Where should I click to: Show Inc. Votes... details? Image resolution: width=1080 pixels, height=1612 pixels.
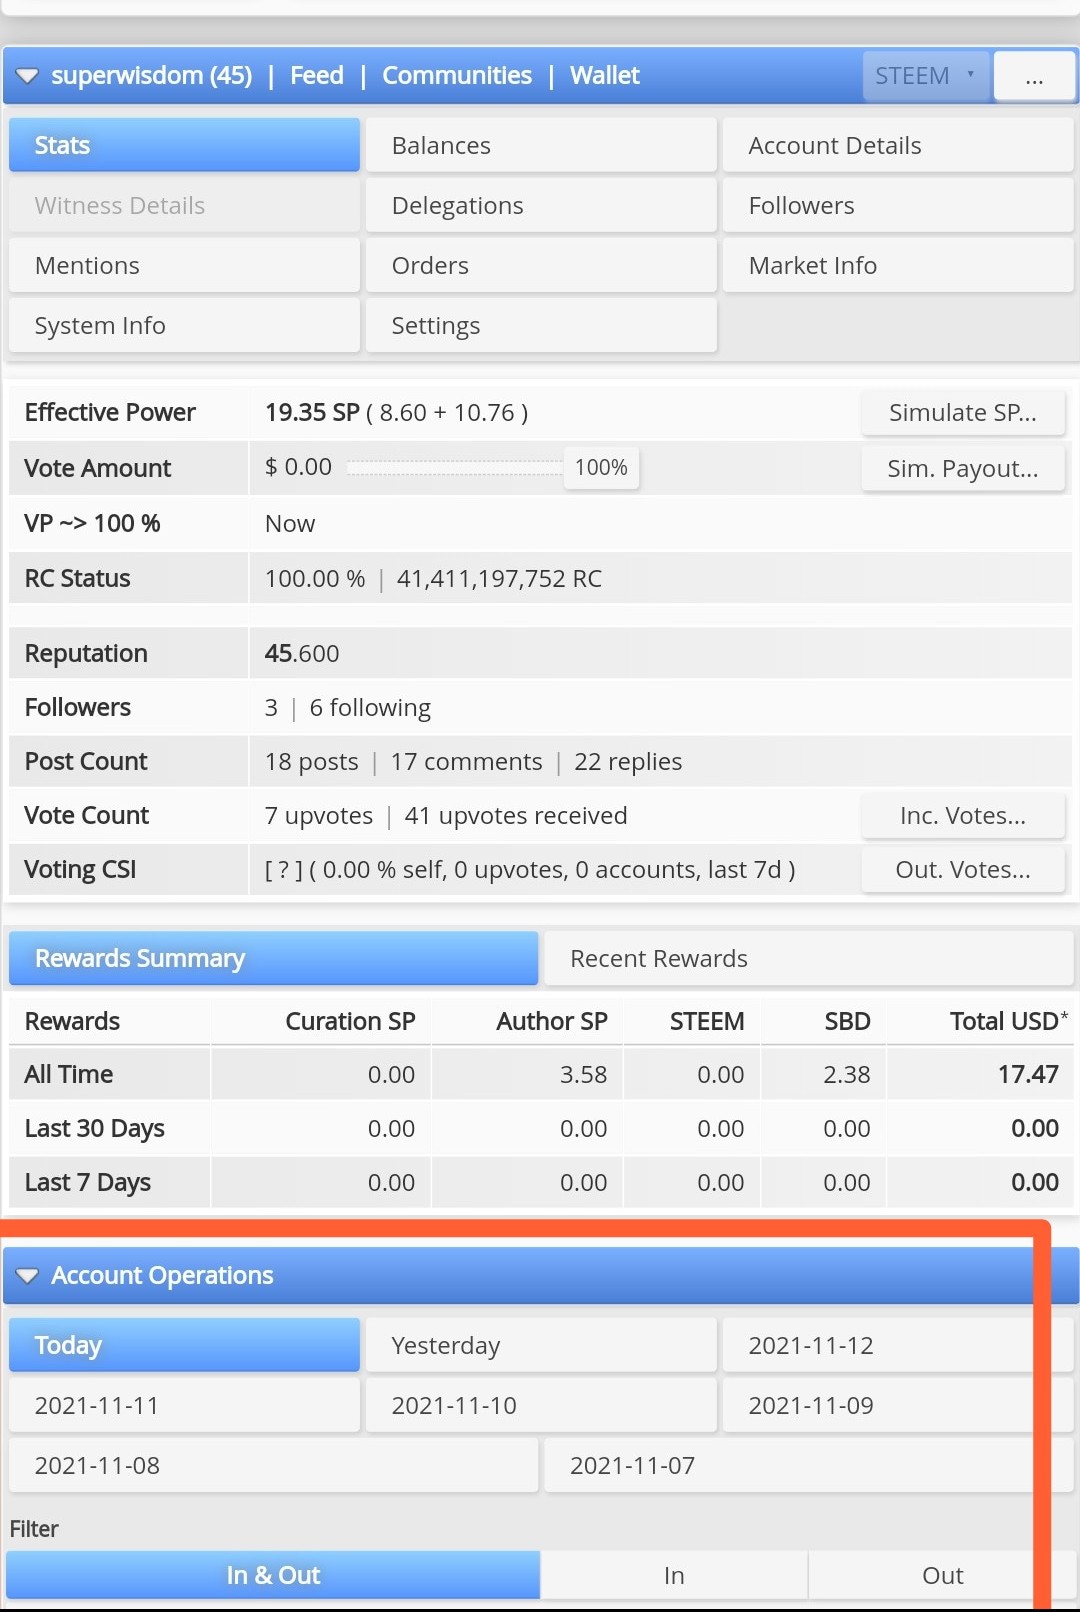tap(963, 815)
